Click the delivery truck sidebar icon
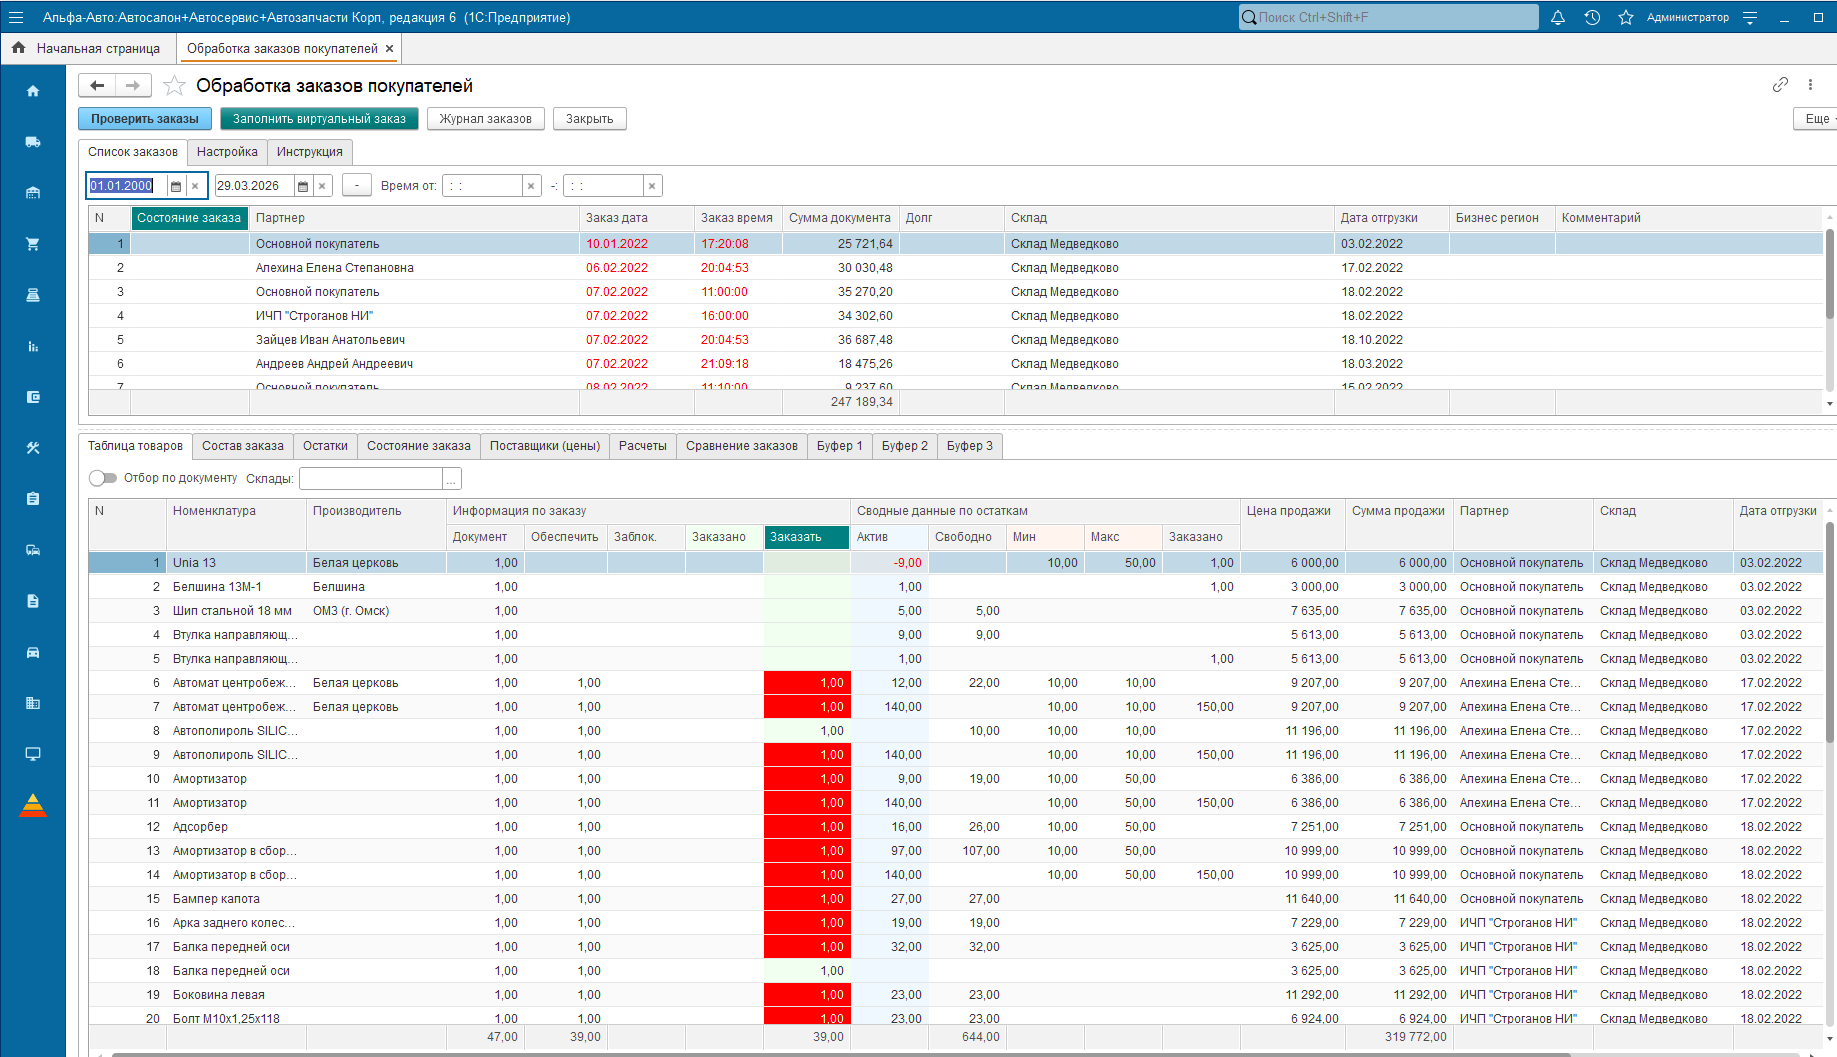 tap(33, 142)
